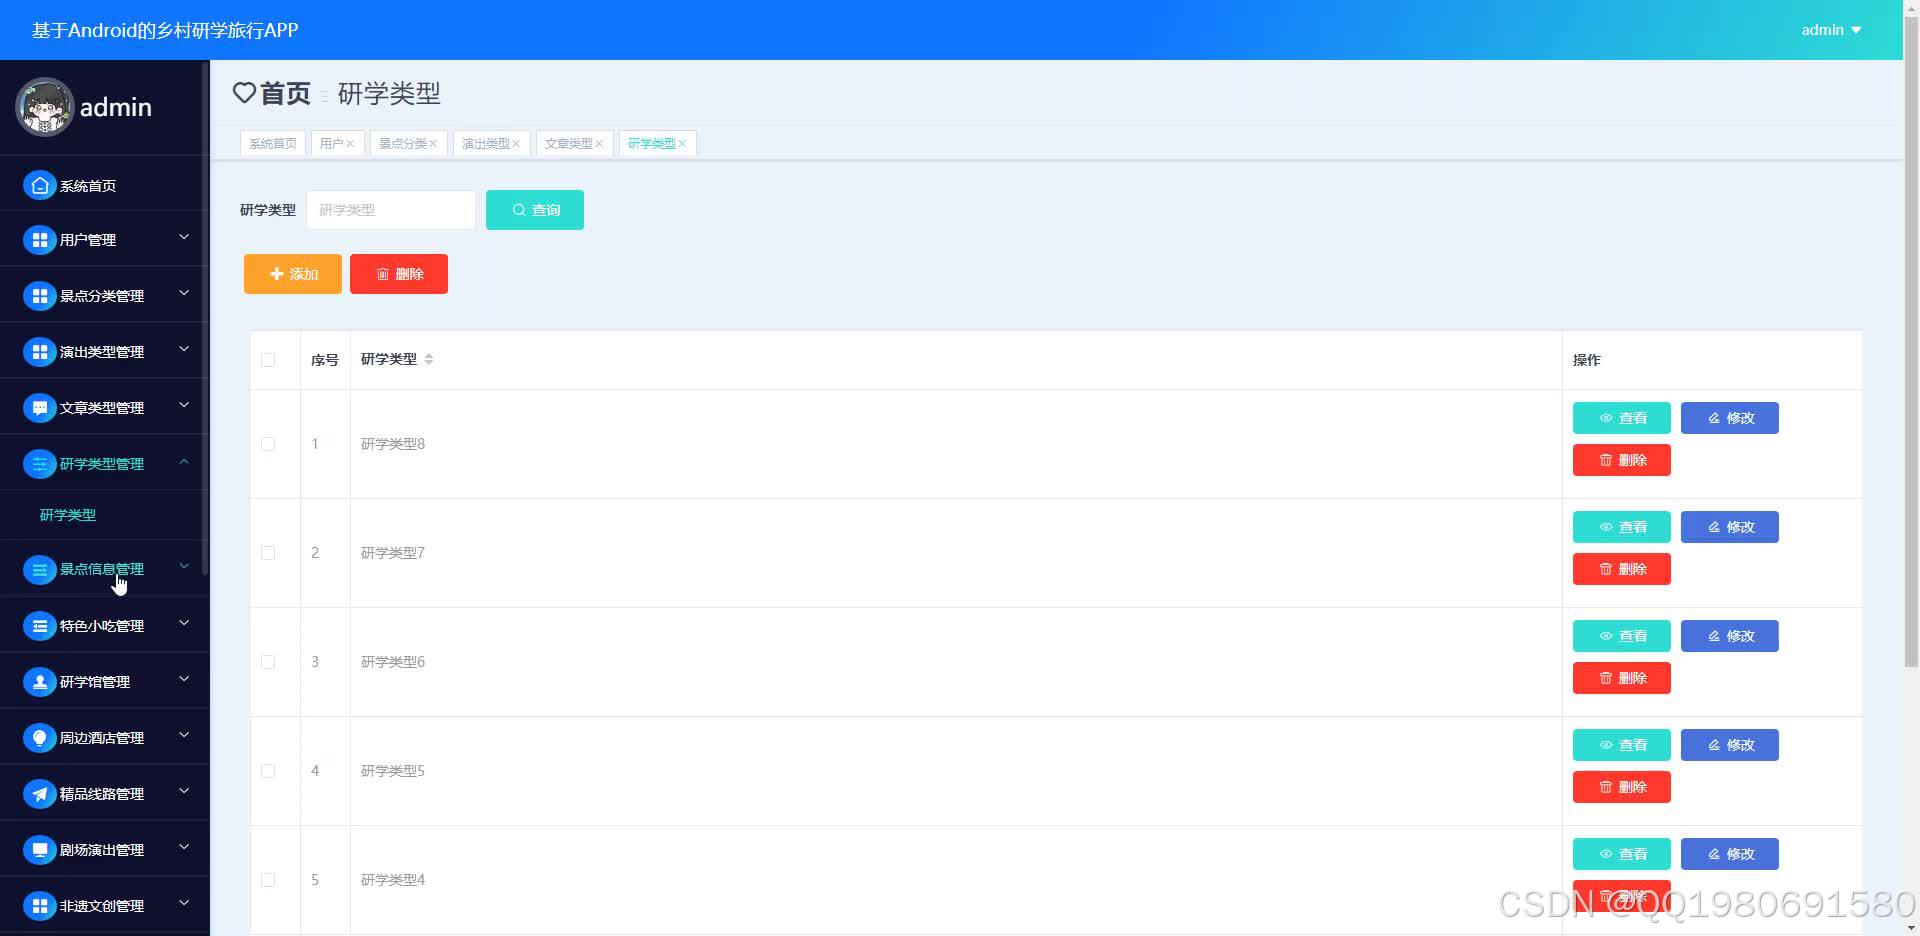Click the red bulk 删除 button
Screen dimensions: 1920x936
(399, 274)
